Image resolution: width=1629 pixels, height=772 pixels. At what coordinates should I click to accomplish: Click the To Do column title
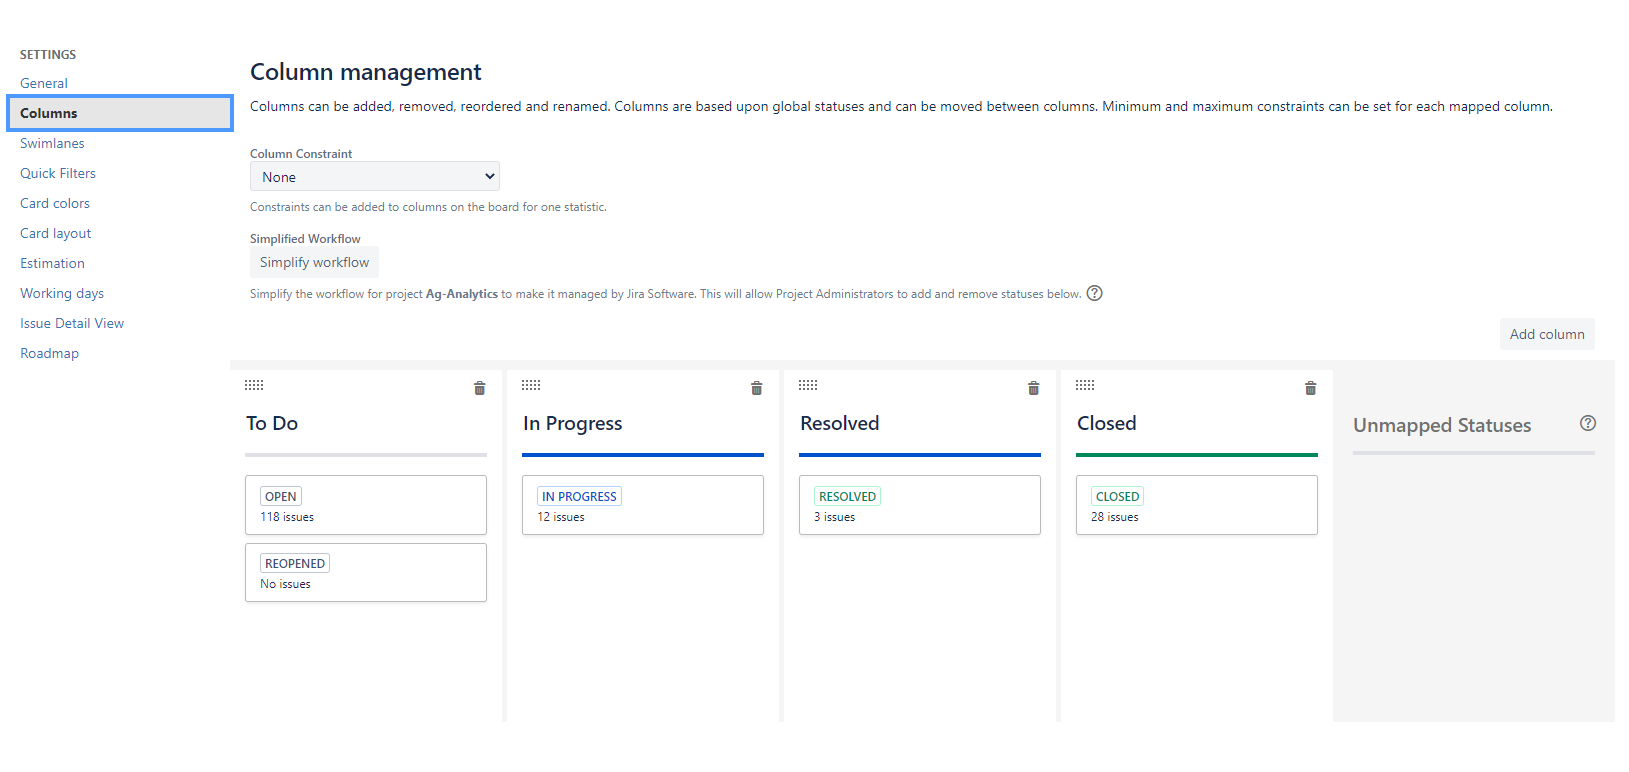point(272,423)
